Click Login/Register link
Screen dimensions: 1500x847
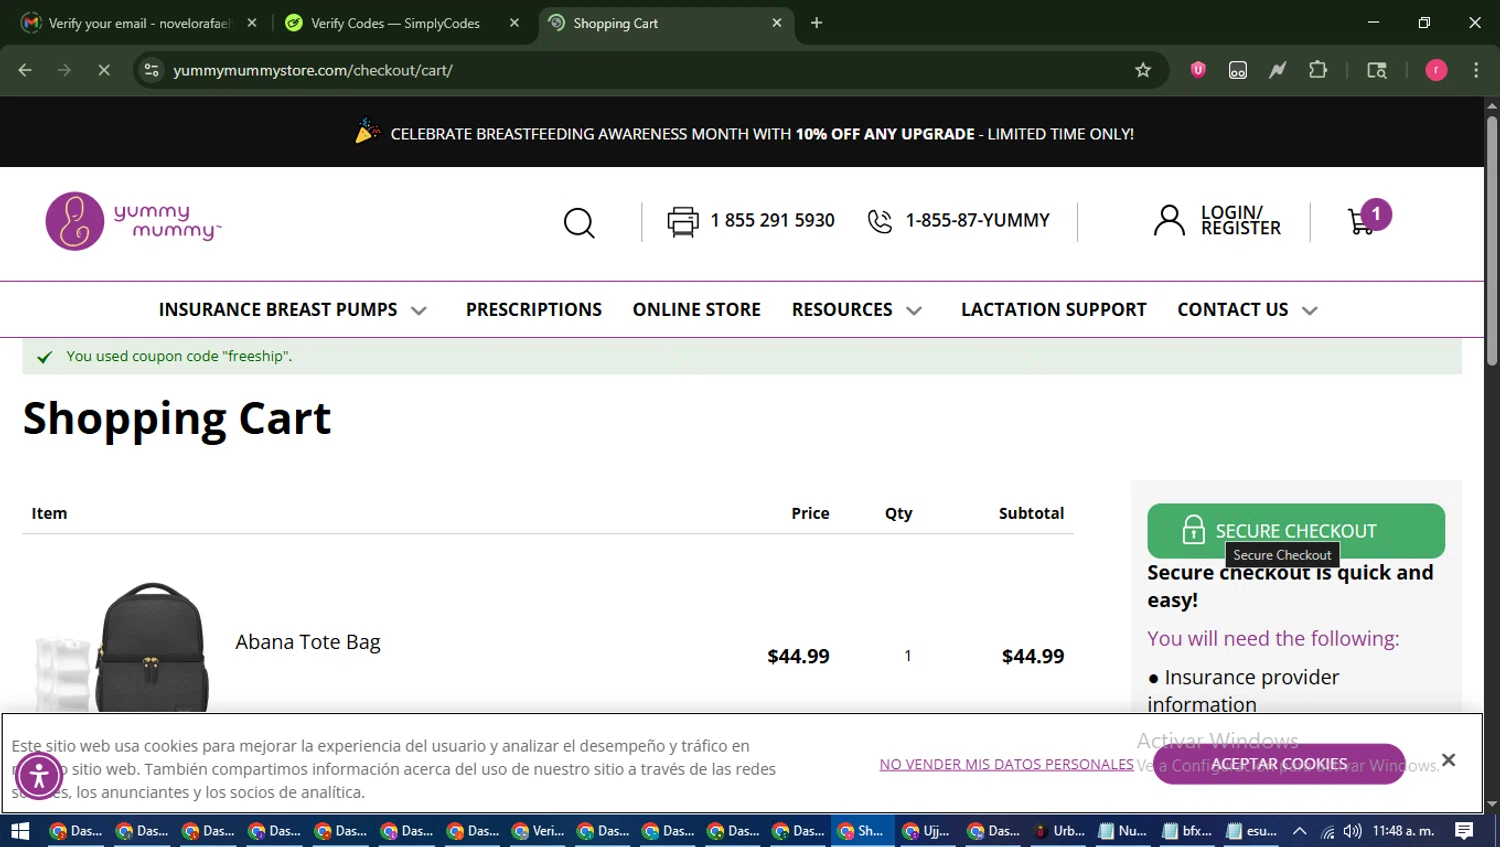point(1241,220)
